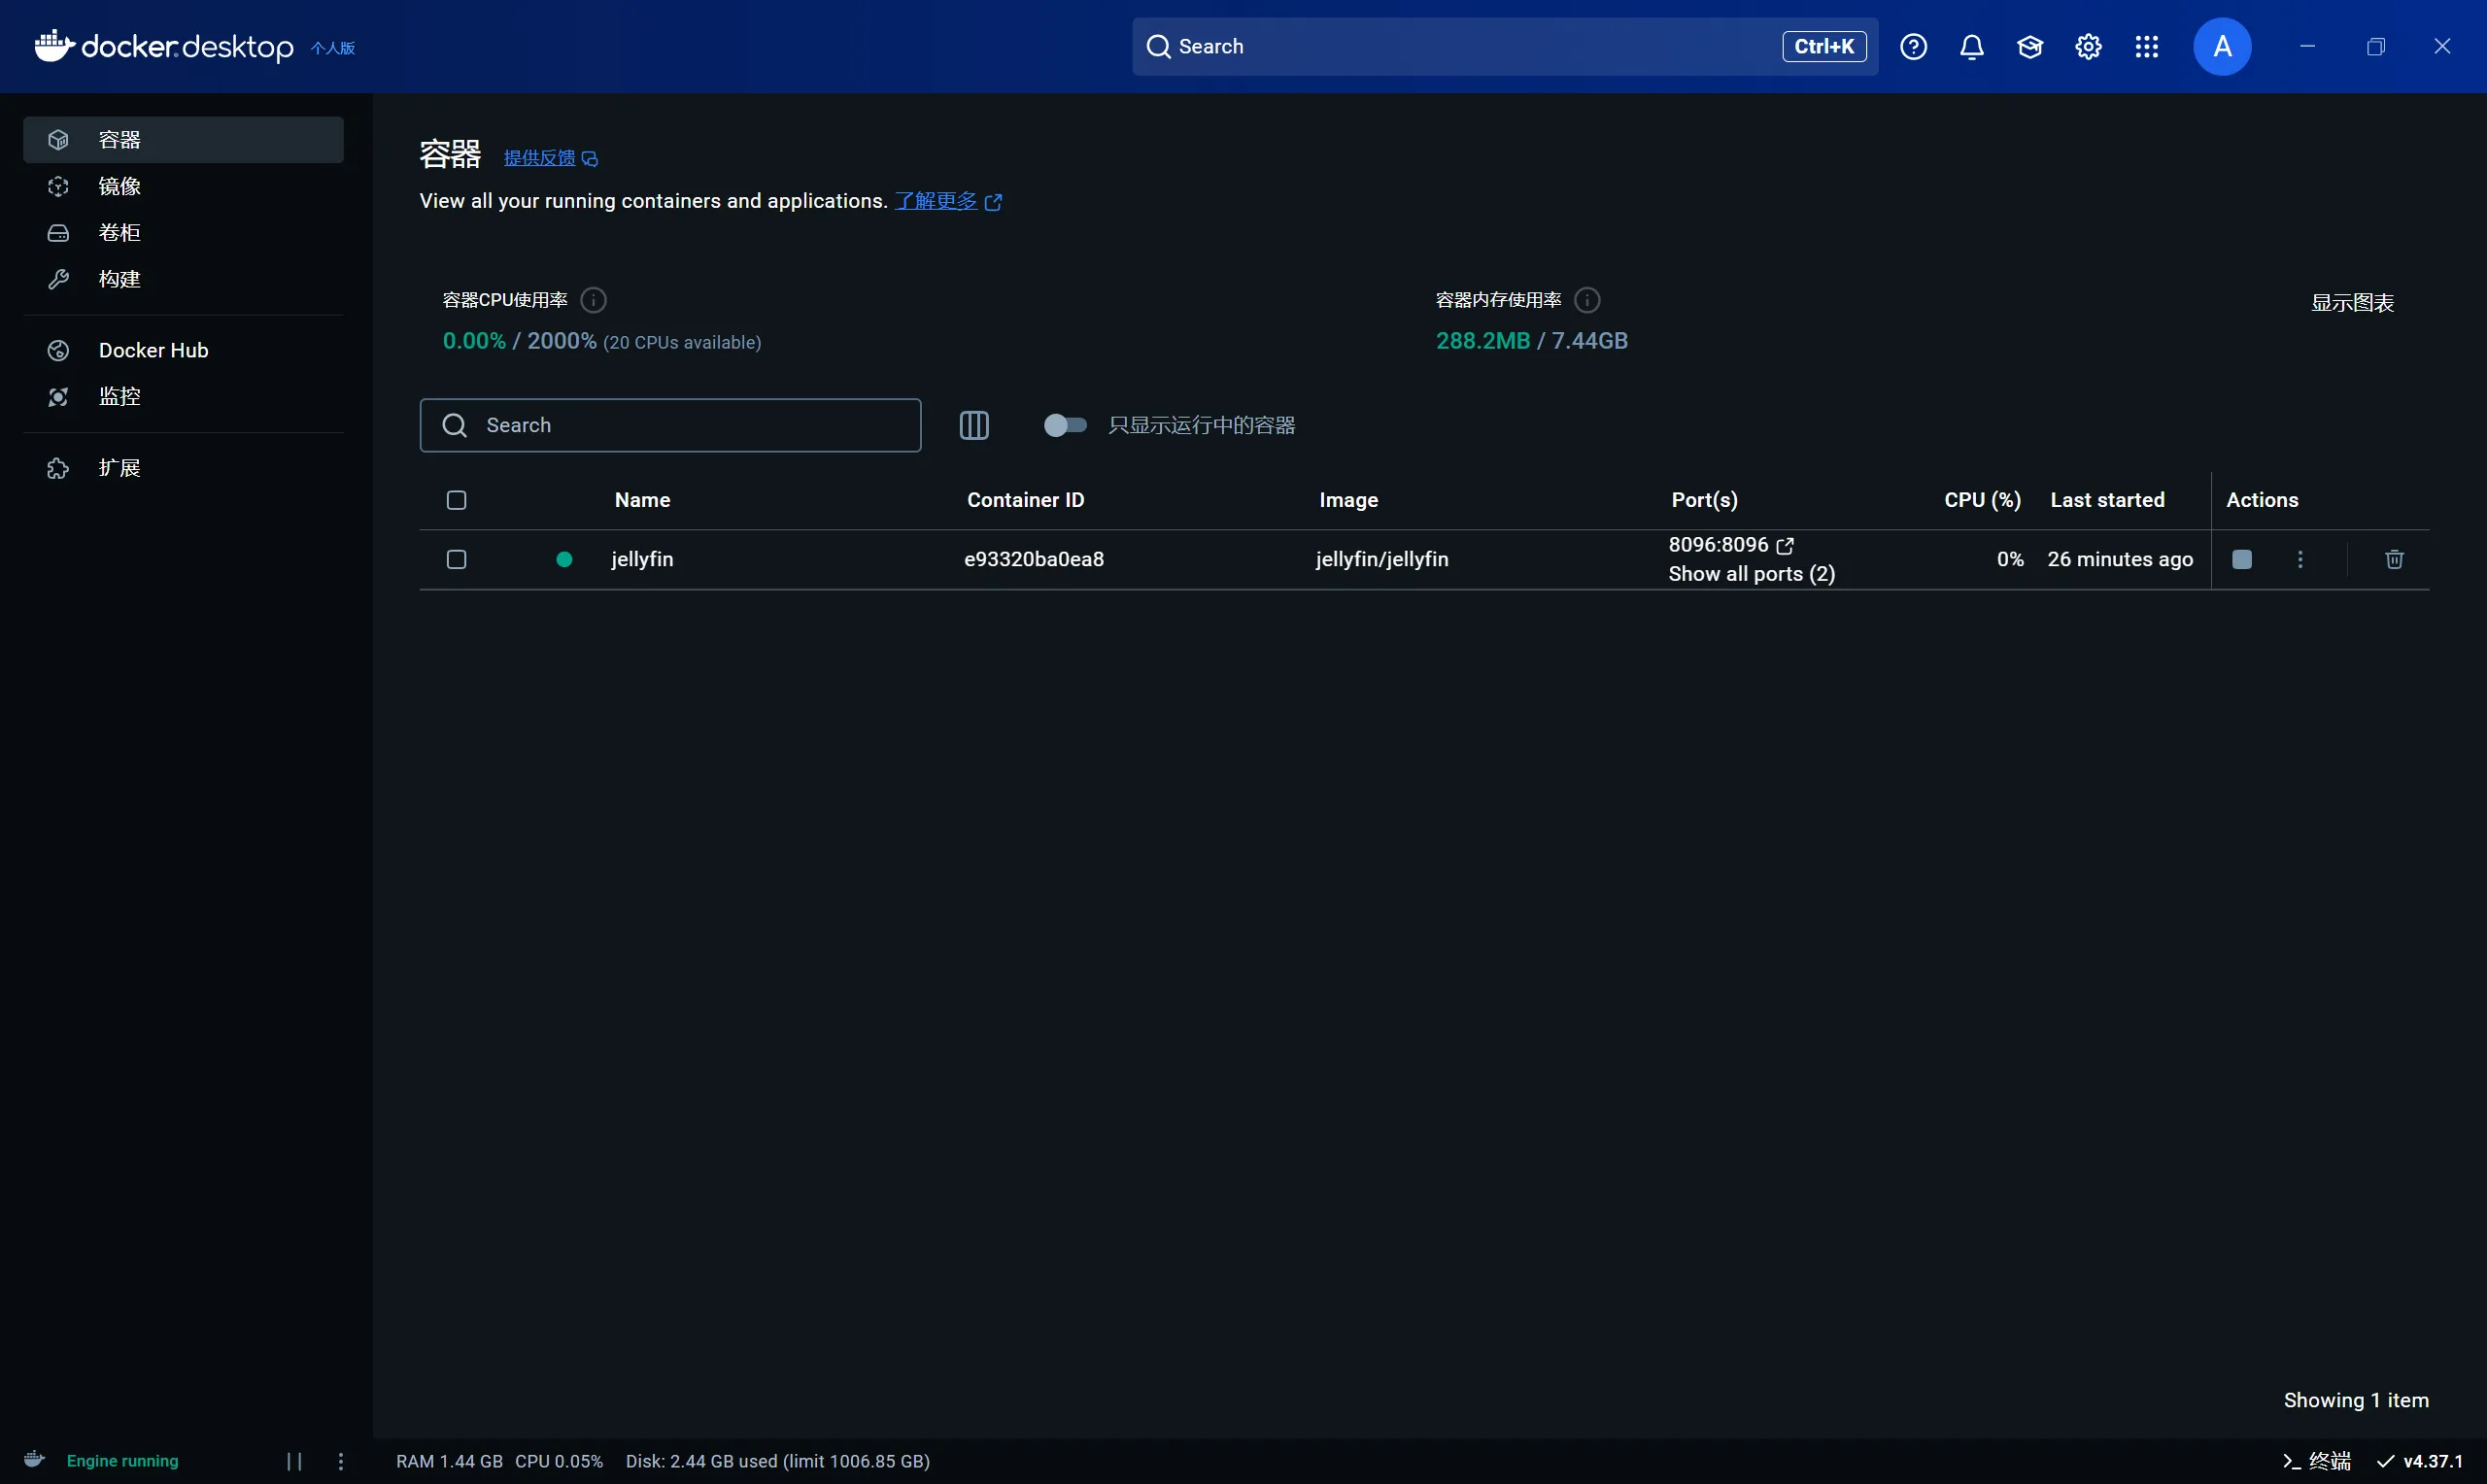Check the jellyfin row checkbox
The height and width of the screenshot is (1484, 2487).
click(456, 559)
